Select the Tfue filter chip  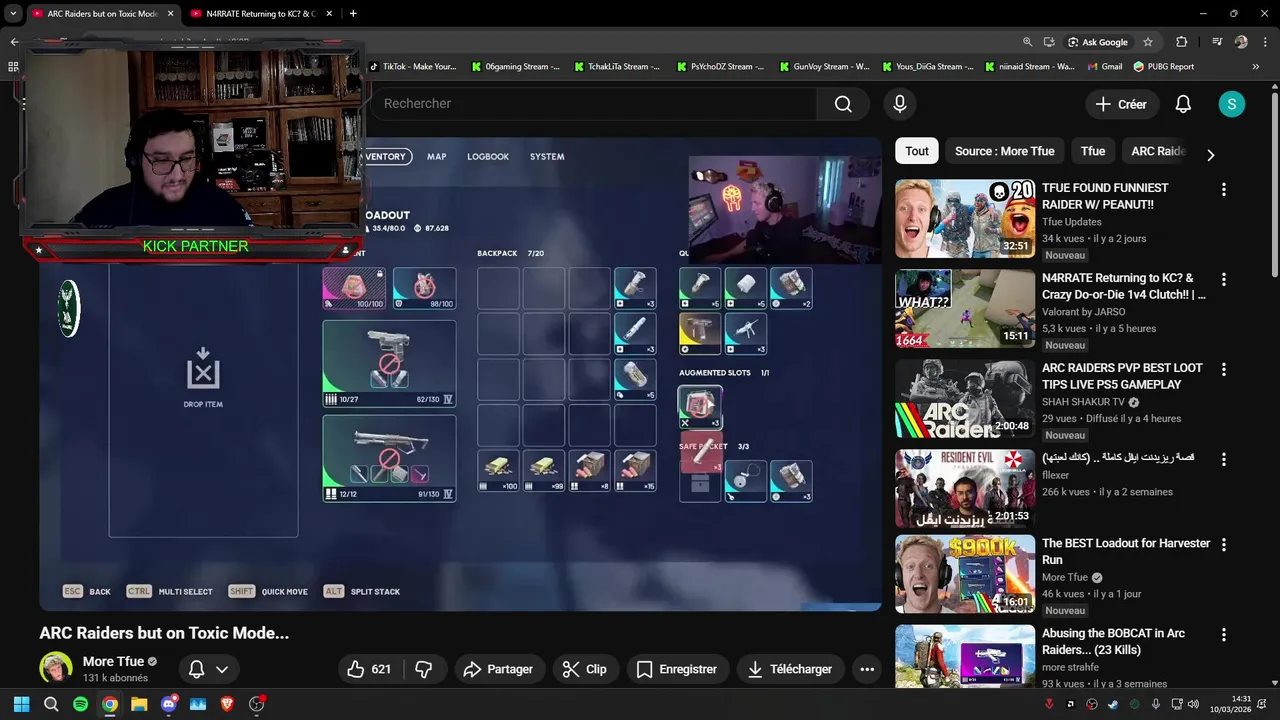coord(1093,151)
